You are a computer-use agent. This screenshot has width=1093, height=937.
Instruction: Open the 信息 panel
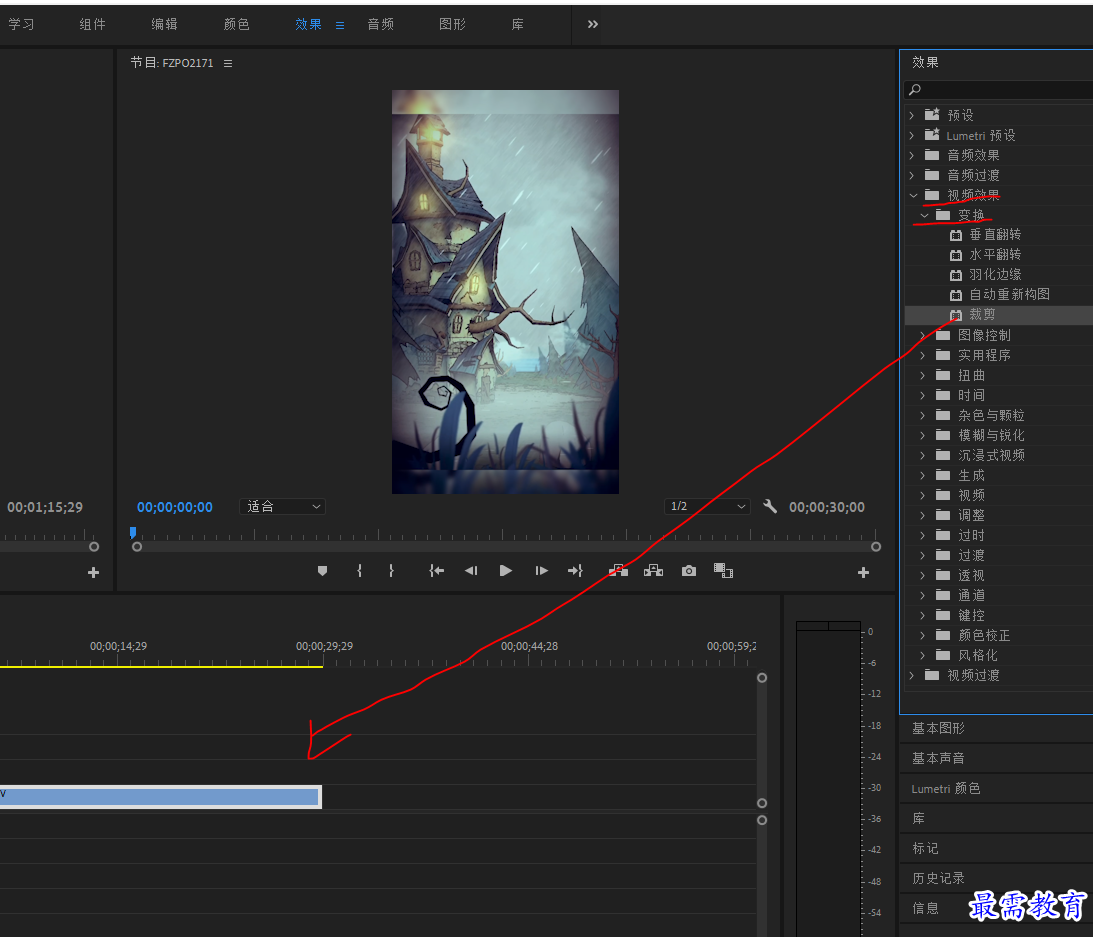(x=925, y=908)
